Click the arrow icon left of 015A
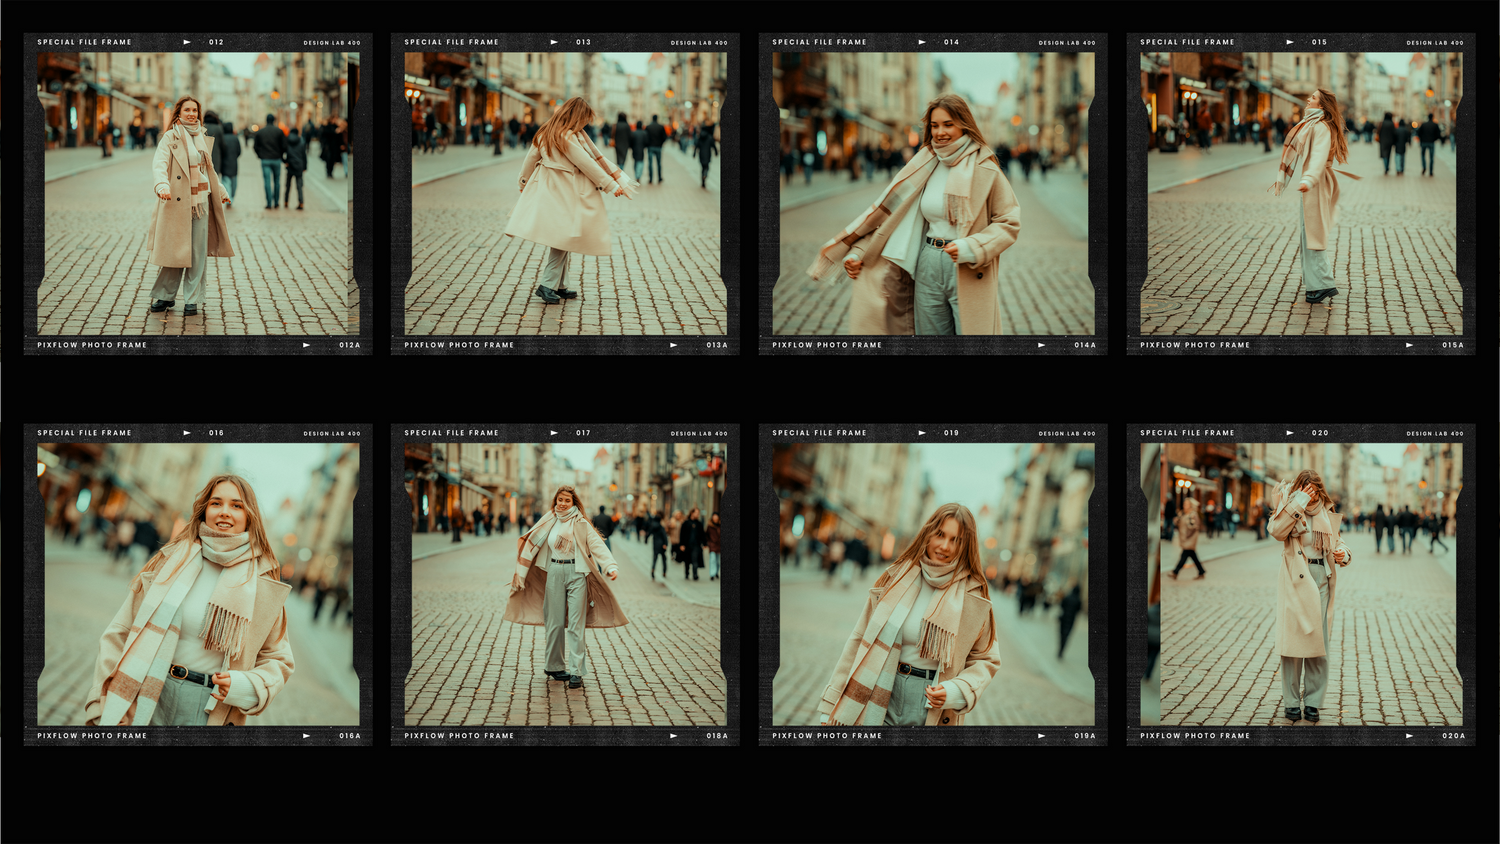 (x=1409, y=345)
